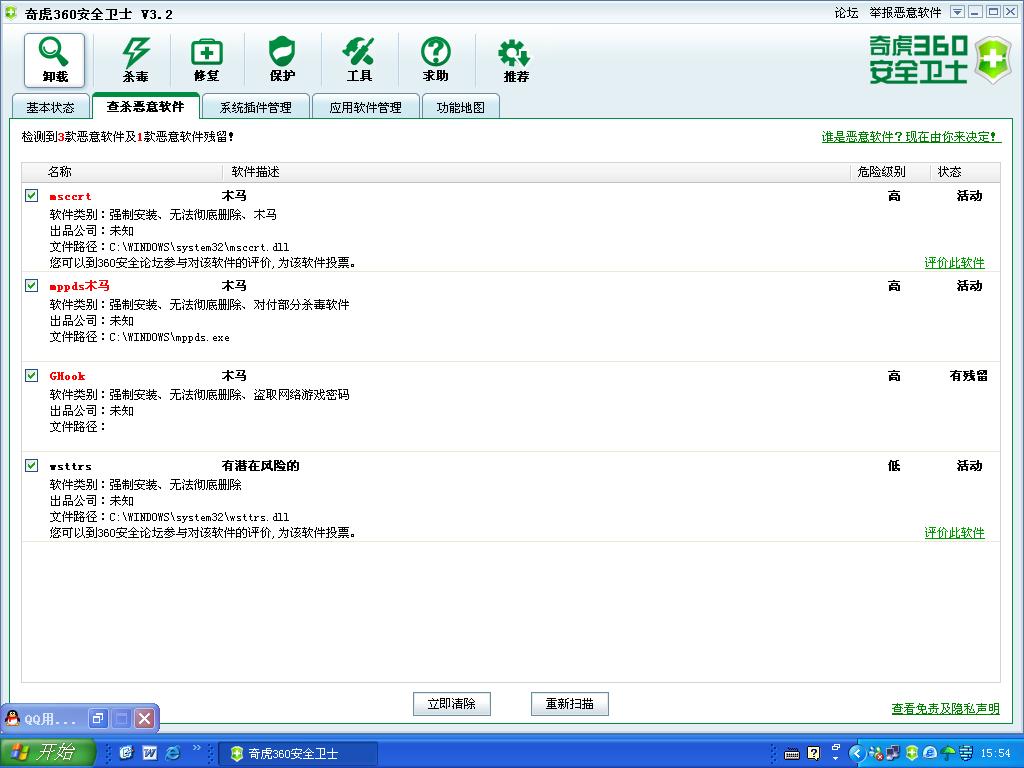Click the QQ penguin icon
1024x768 pixels.
pyautogui.click(x=13, y=719)
